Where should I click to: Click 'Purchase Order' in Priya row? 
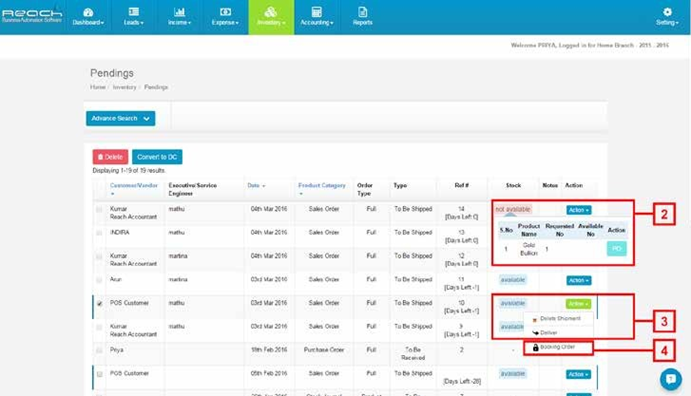(324, 350)
